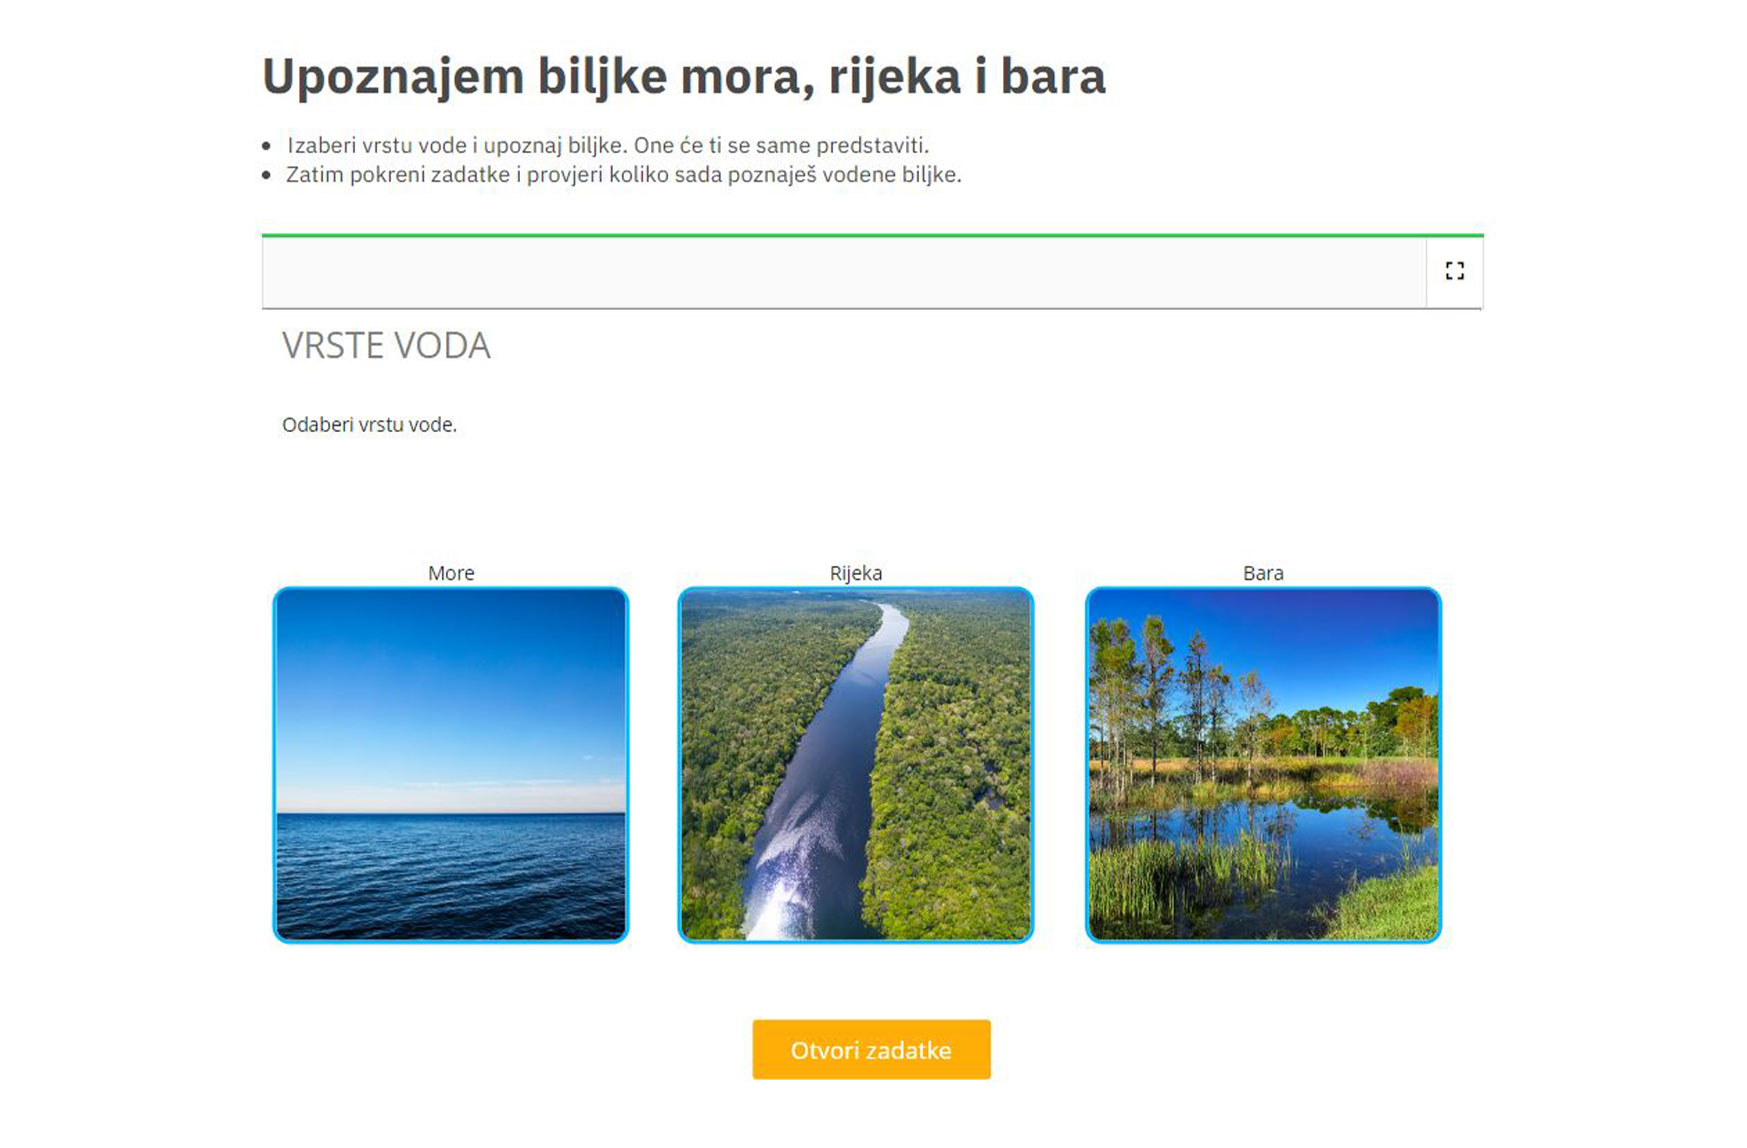Click the page title Upoznajem biljke mora, rijeka i bara

[684, 77]
